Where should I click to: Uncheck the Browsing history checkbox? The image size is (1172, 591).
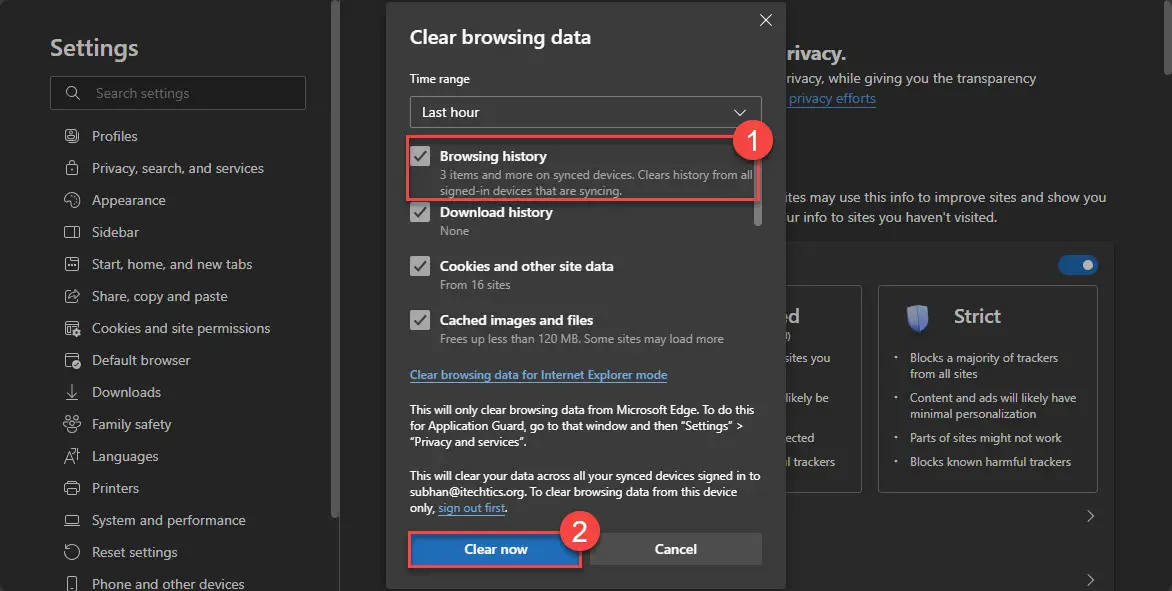click(x=421, y=156)
